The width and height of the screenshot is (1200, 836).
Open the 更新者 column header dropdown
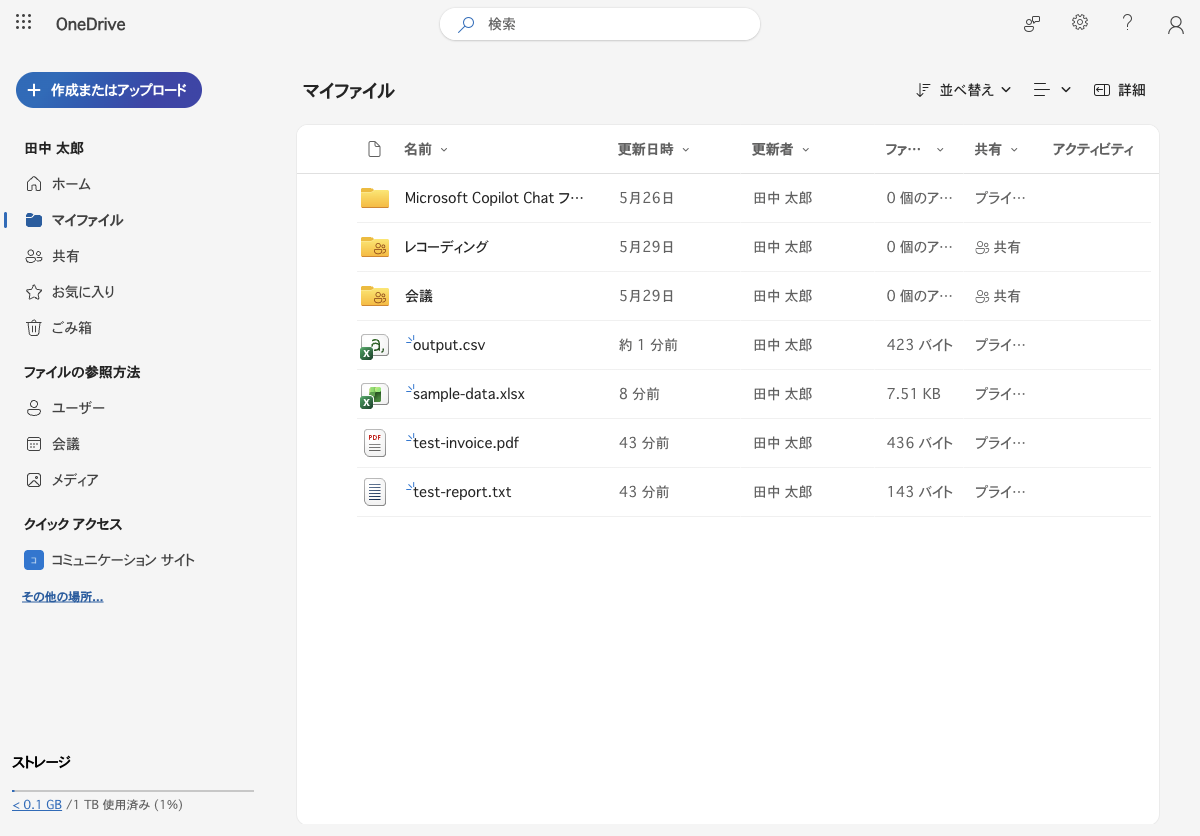[x=781, y=150]
